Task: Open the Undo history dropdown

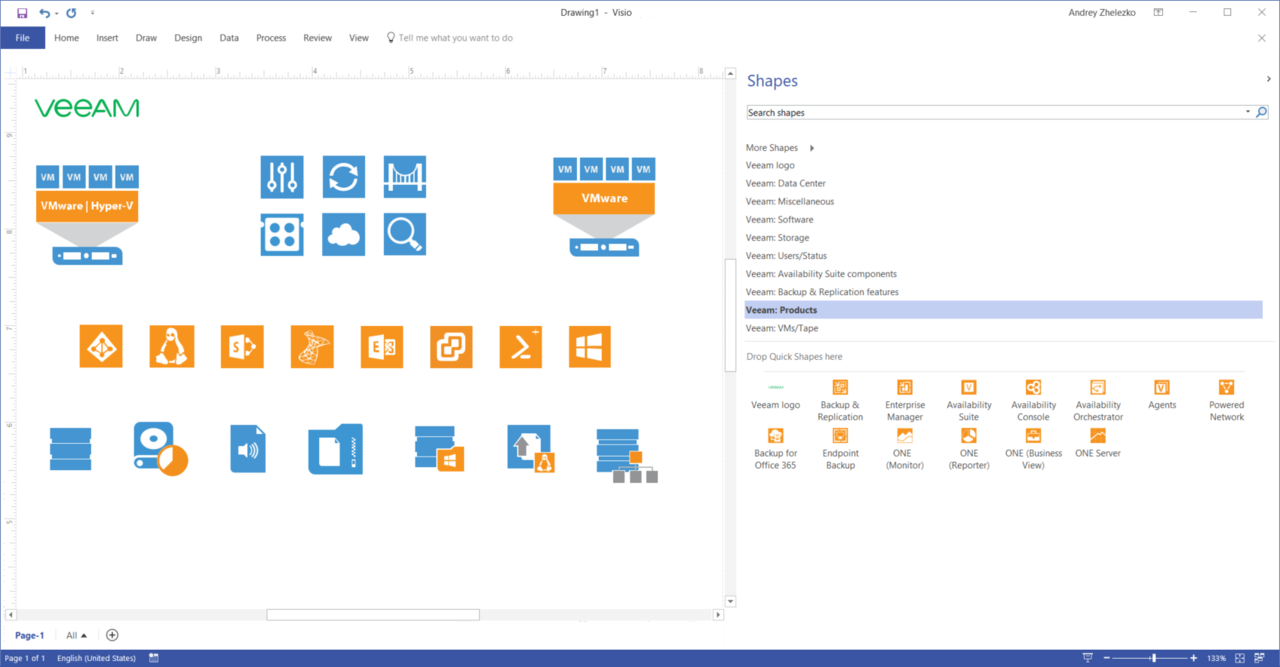Action: pos(56,12)
